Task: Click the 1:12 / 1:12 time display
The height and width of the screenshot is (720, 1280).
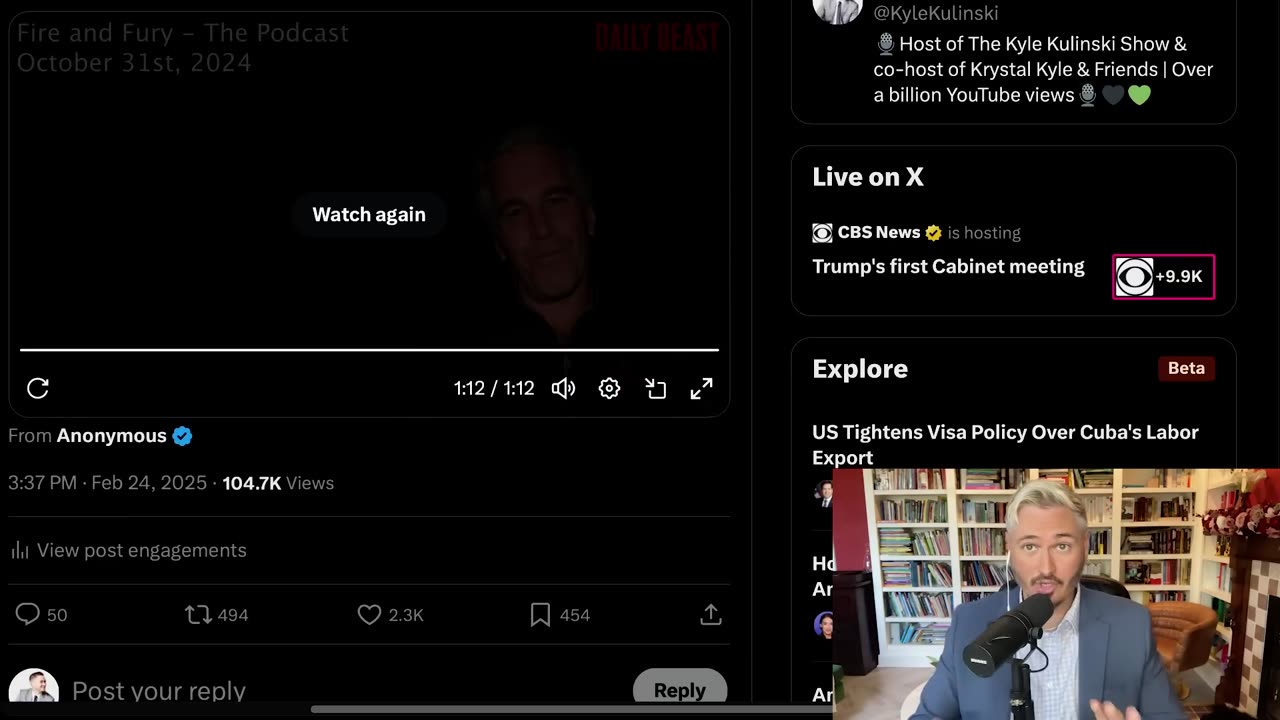Action: pos(494,388)
